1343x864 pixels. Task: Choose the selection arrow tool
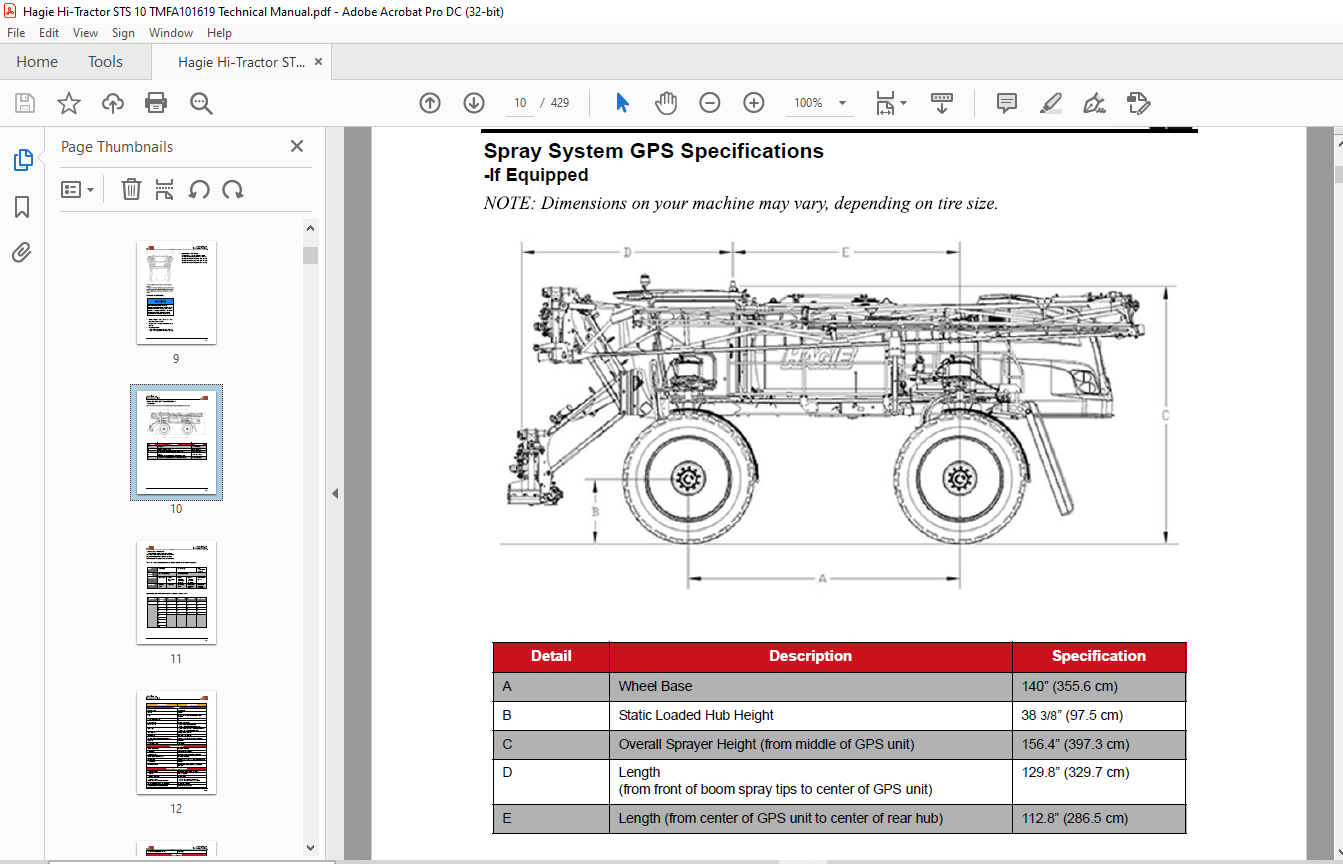tap(622, 103)
